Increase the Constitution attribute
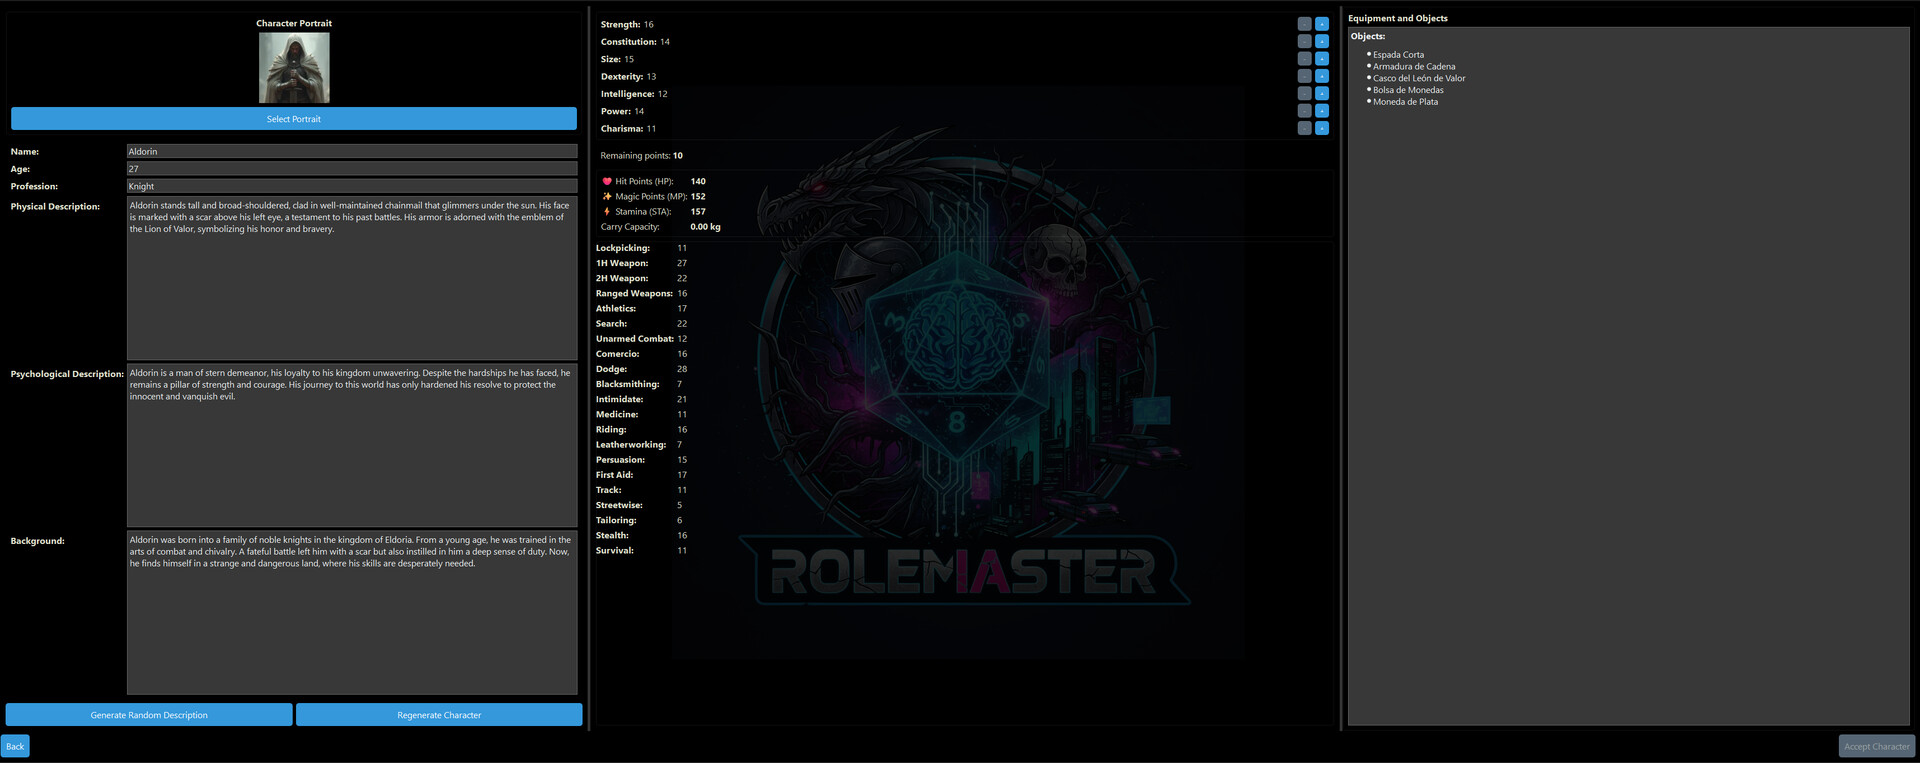The height and width of the screenshot is (763, 1920). point(1321,42)
